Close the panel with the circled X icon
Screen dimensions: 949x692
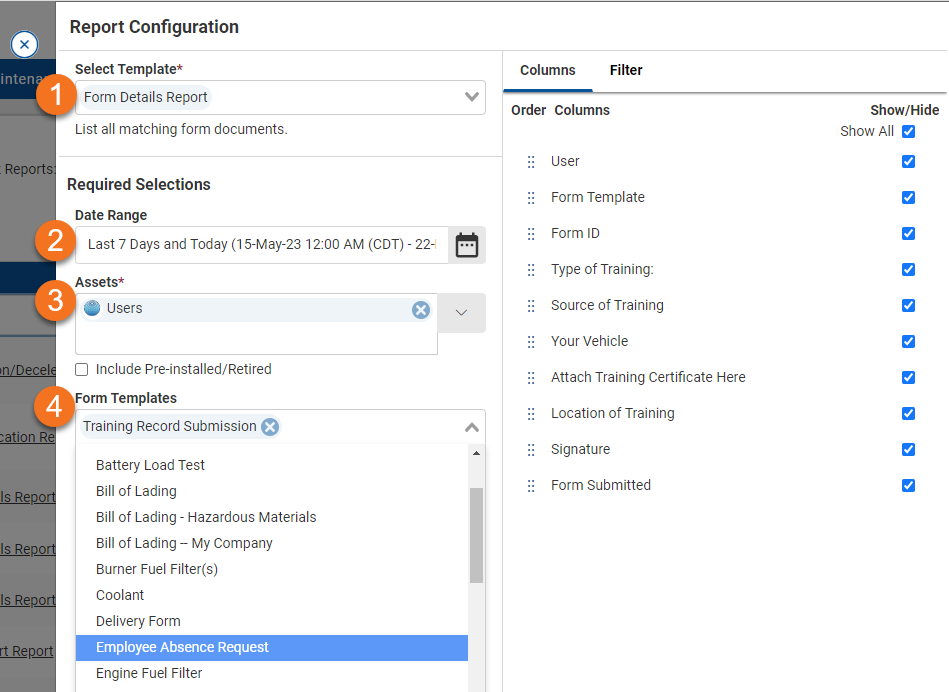click(24, 44)
